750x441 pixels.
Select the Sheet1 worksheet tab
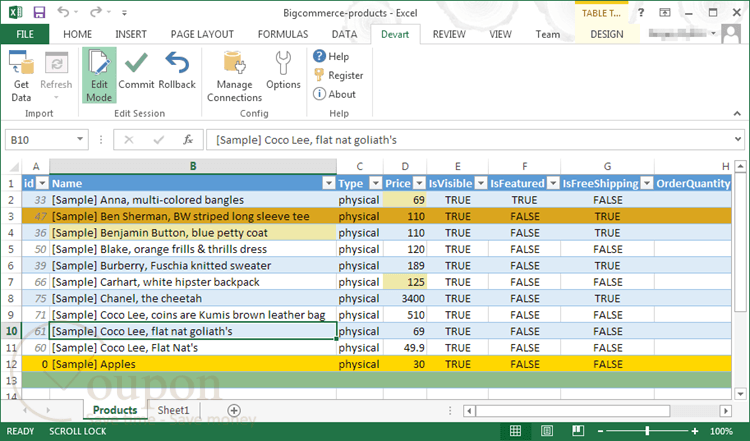point(174,410)
